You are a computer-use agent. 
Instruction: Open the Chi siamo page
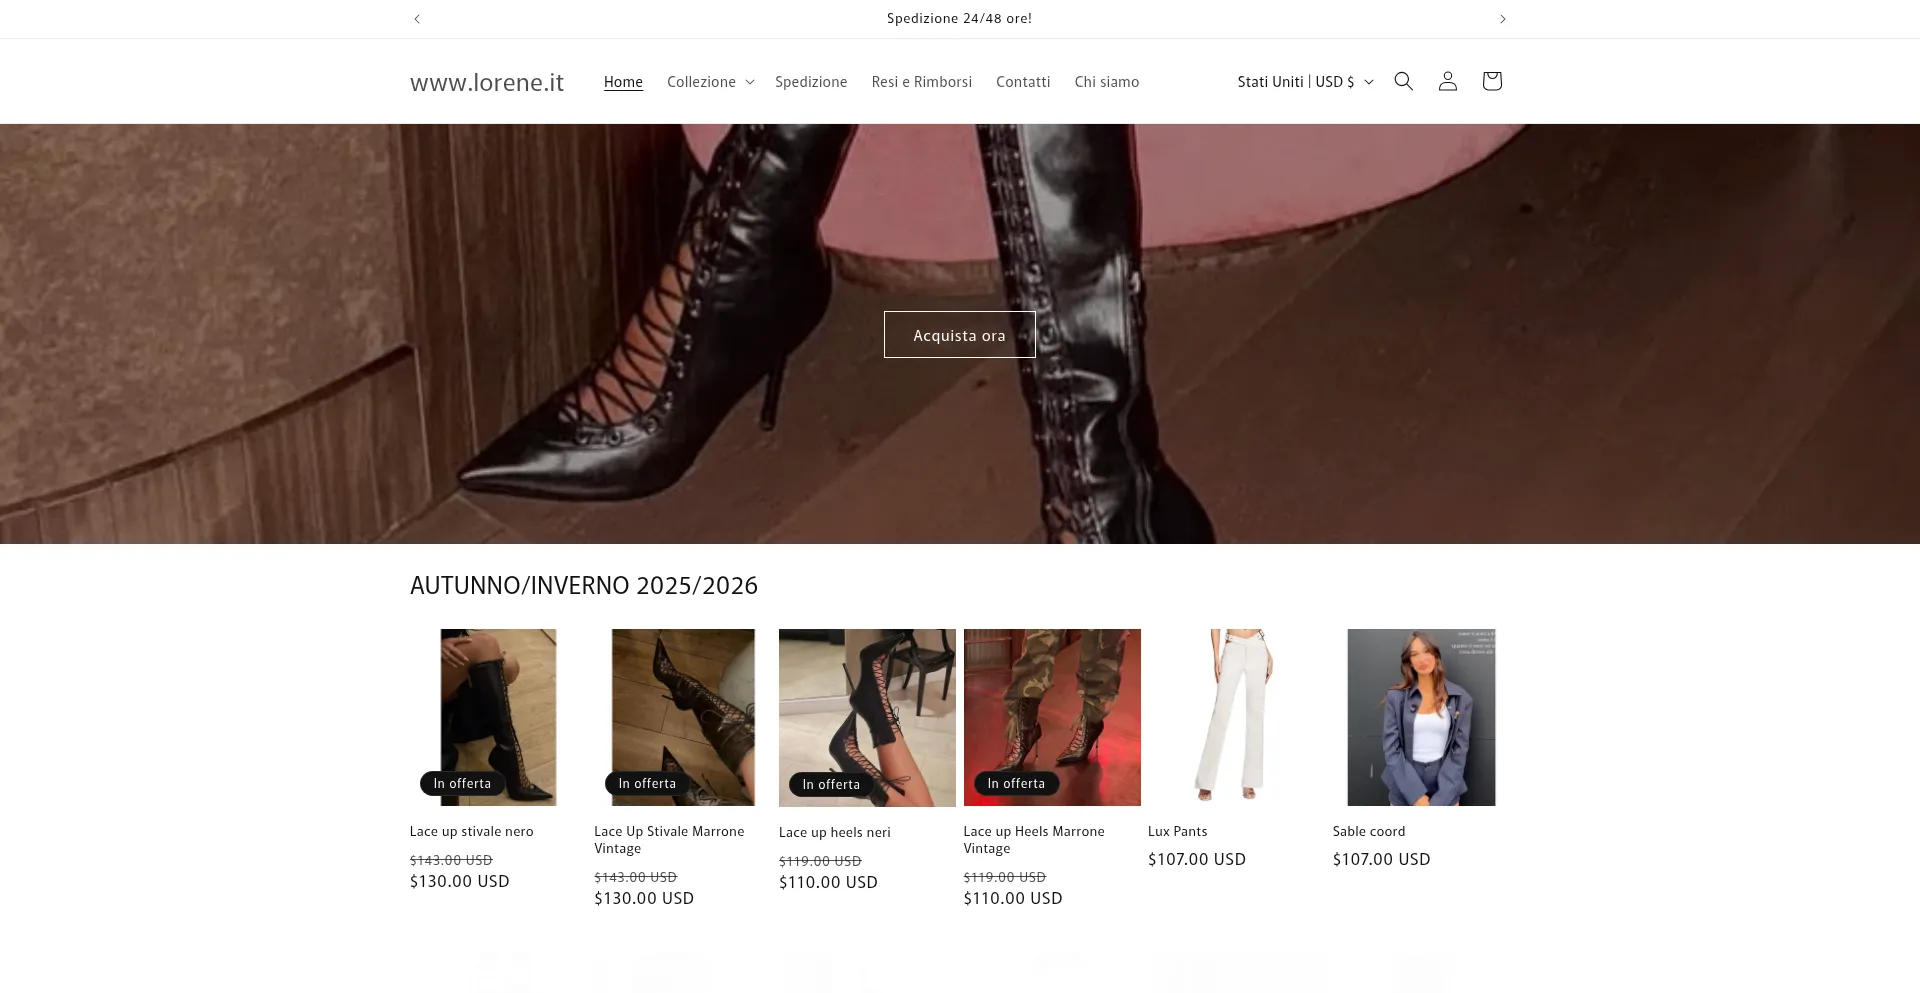(x=1106, y=82)
